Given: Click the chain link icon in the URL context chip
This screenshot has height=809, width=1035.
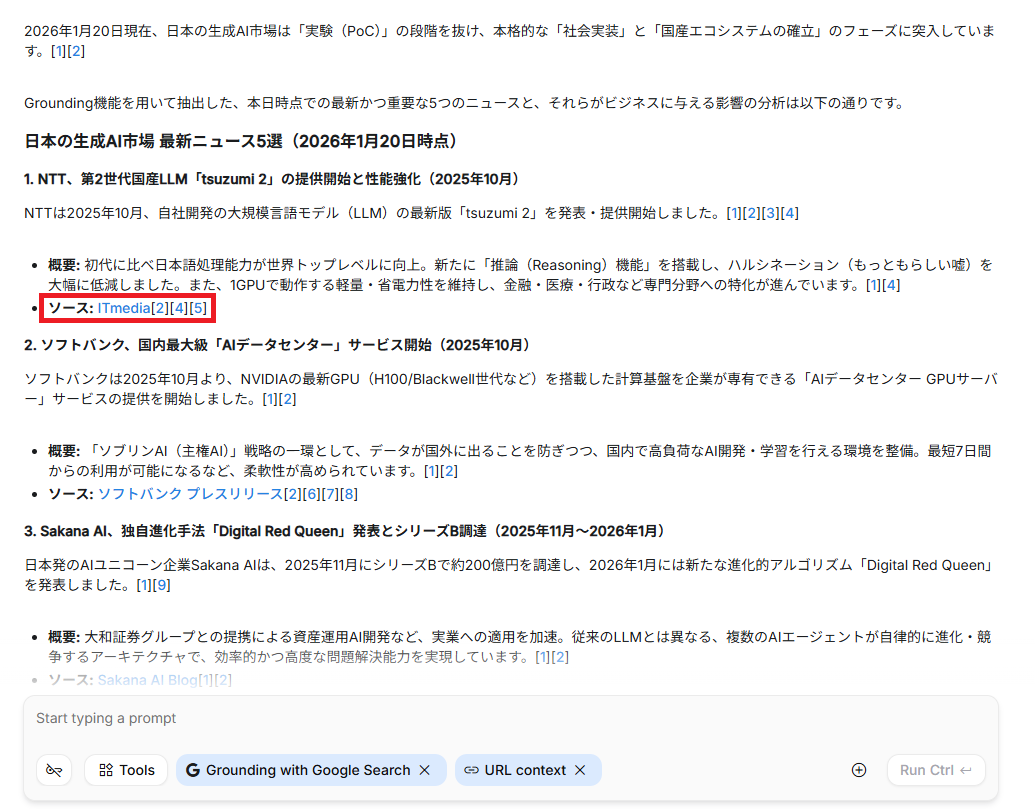Looking at the screenshot, I should 471,770.
